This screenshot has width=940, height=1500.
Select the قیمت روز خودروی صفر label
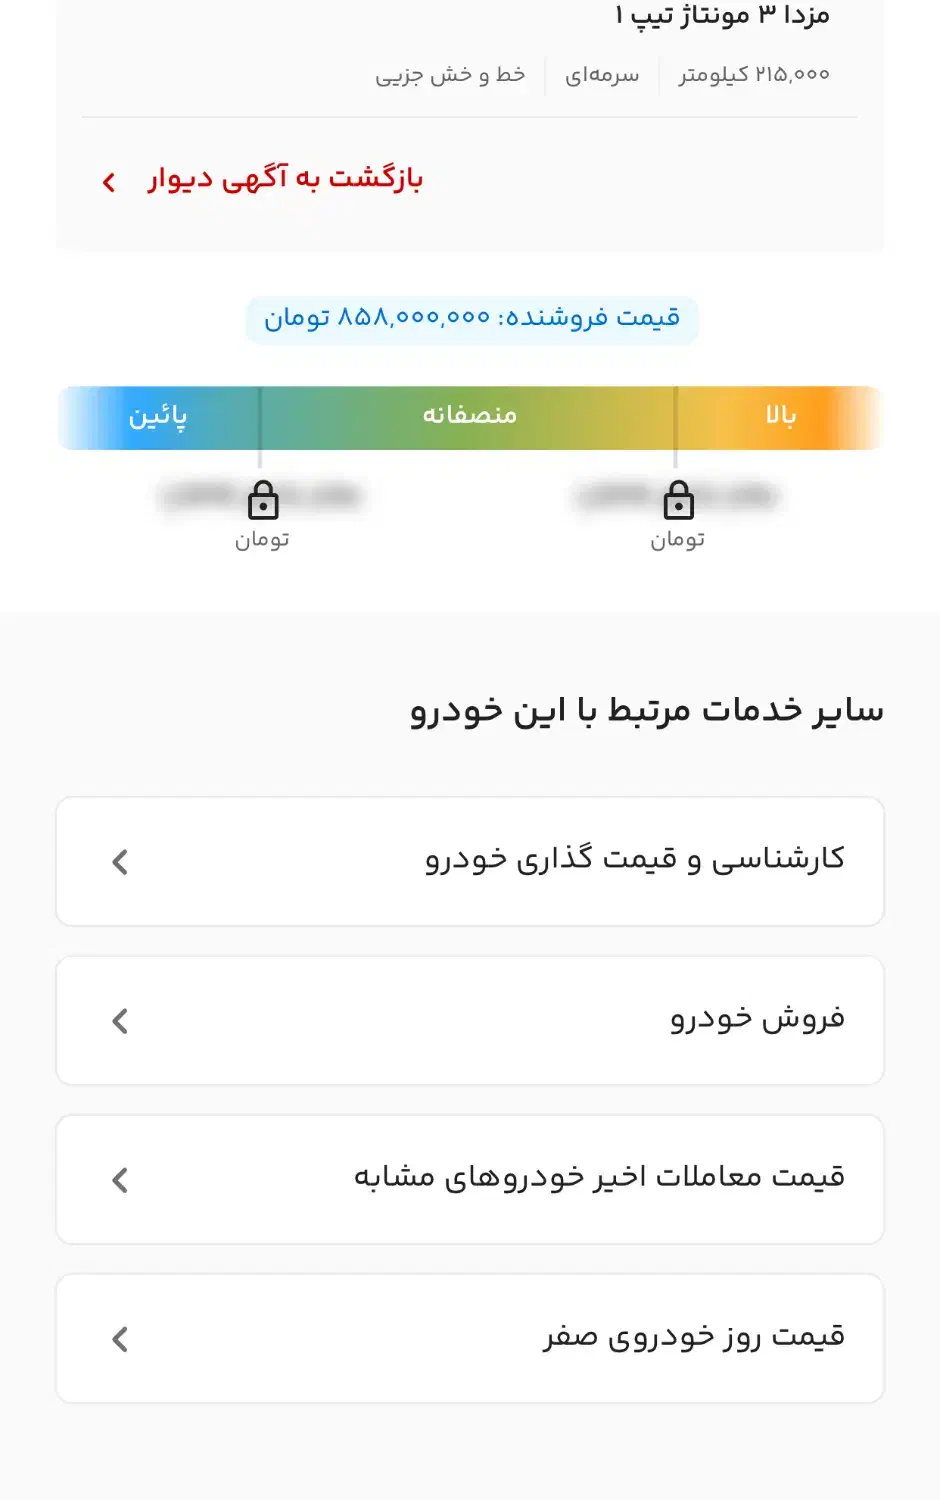pos(694,1337)
